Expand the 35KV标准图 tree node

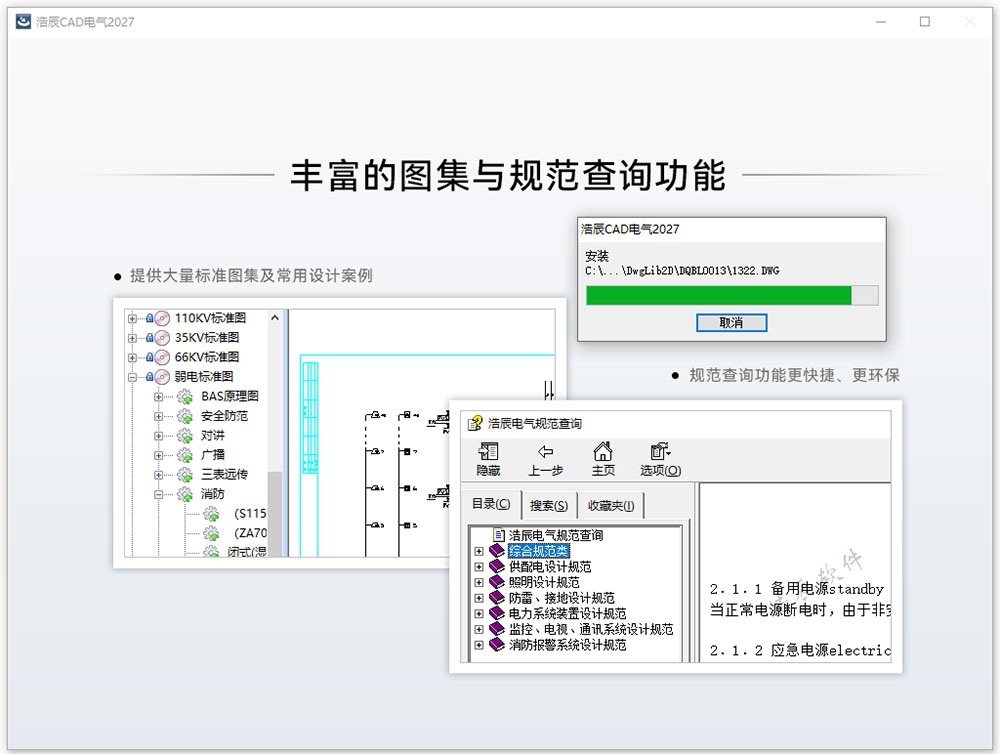point(132,338)
